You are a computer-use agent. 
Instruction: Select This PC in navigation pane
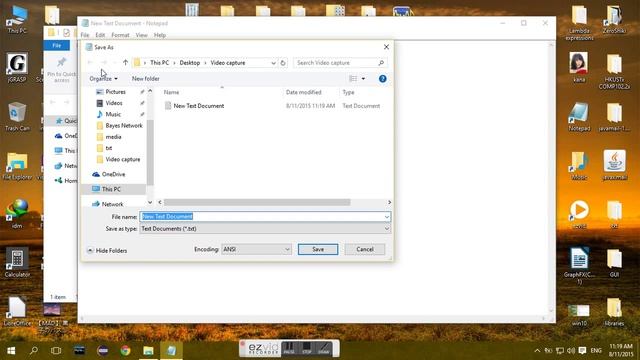click(111, 189)
